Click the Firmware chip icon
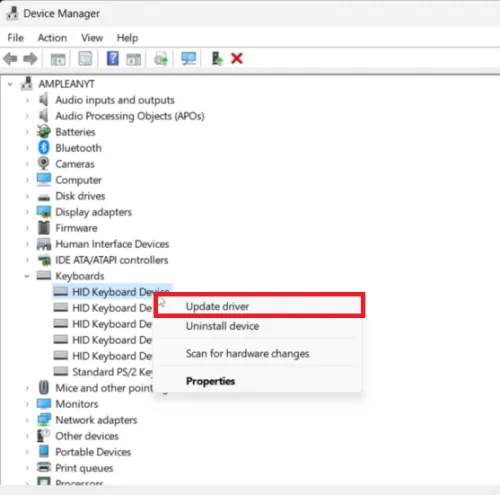Screen dimensions: 500x495 point(44,228)
